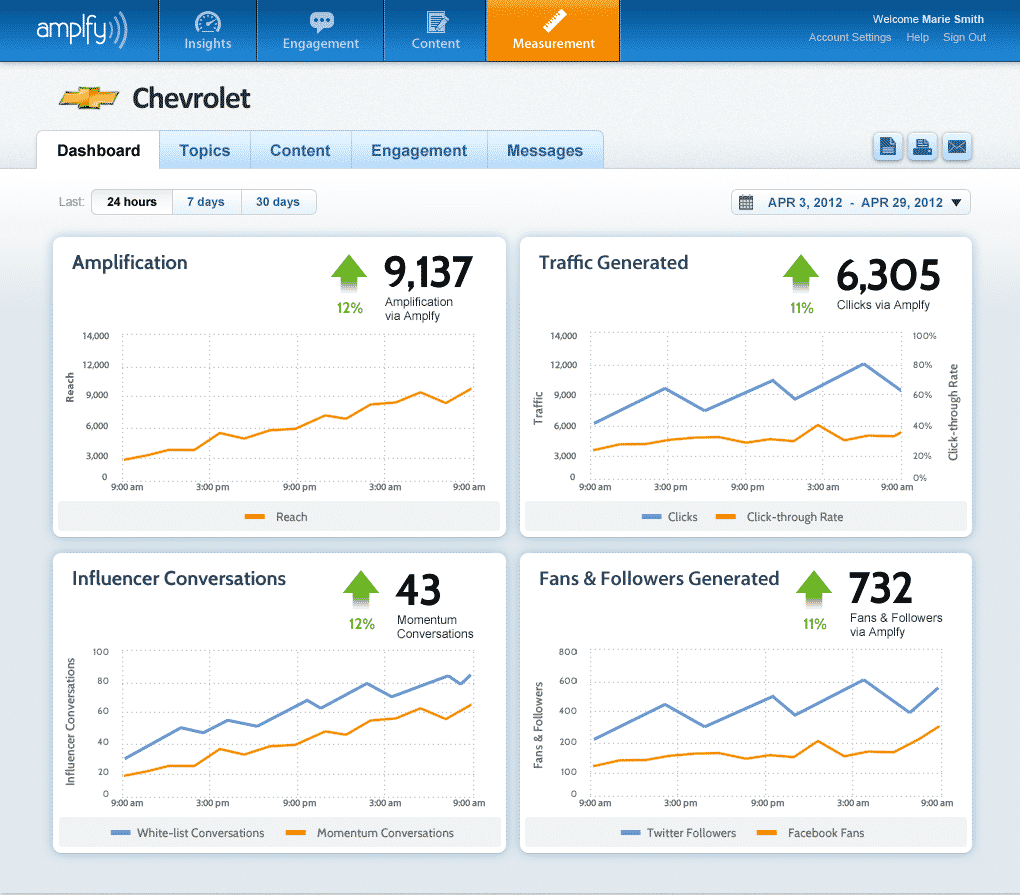The height and width of the screenshot is (895, 1020).
Task: Expand the date range dropdown arrow
Action: click(956, 203)
